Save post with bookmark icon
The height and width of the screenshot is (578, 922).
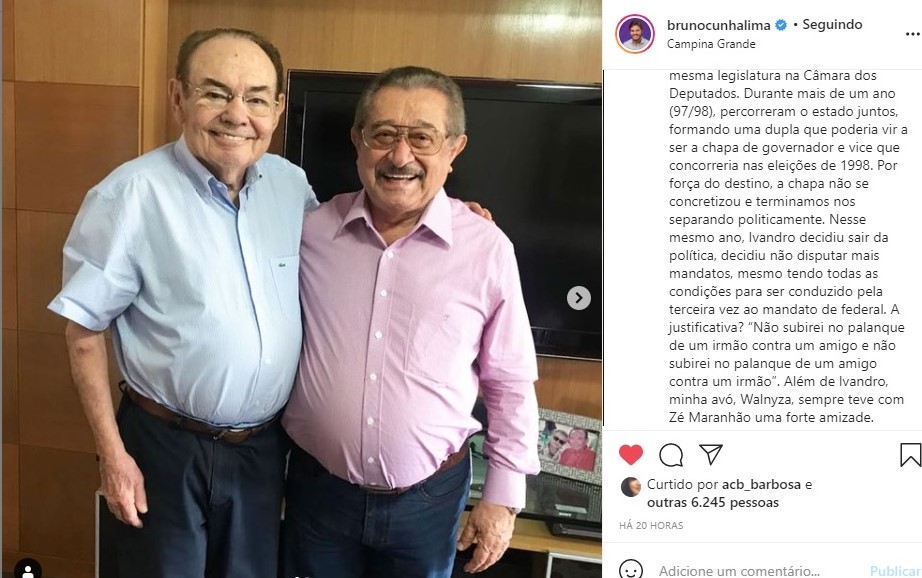pos(910,455)
